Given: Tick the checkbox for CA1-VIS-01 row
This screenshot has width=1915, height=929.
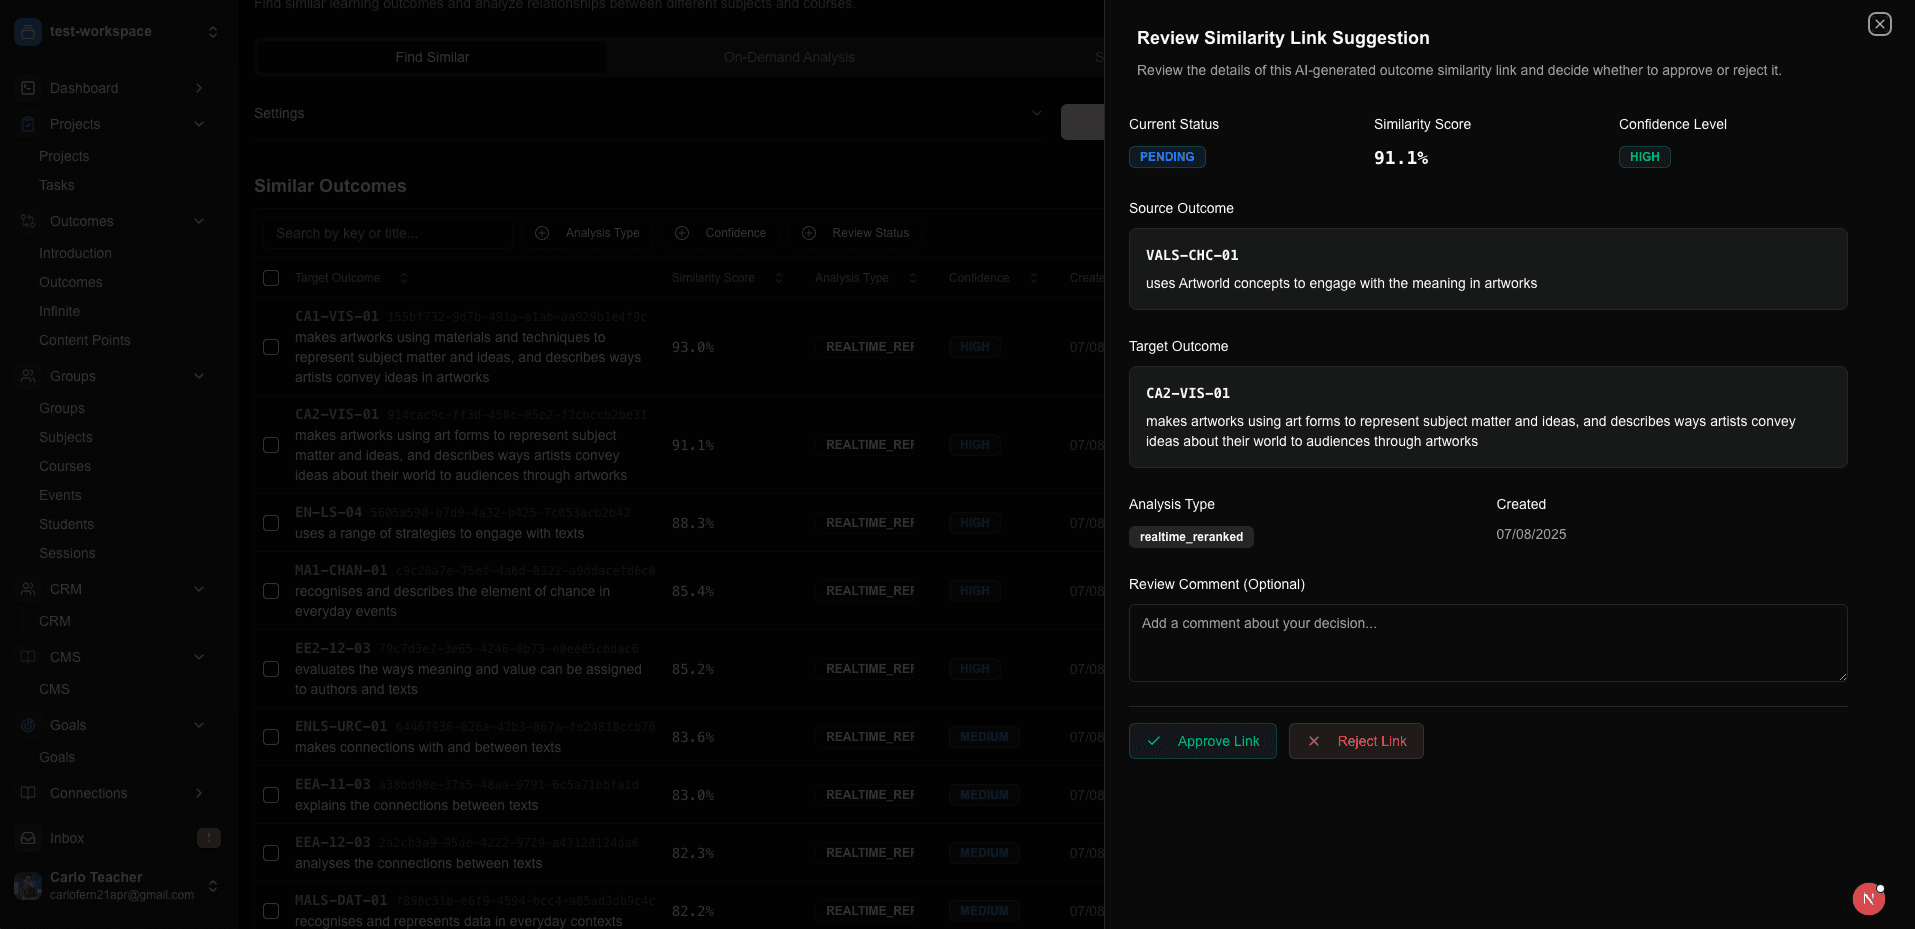Looking at the screenshot, I should point(271,347).
